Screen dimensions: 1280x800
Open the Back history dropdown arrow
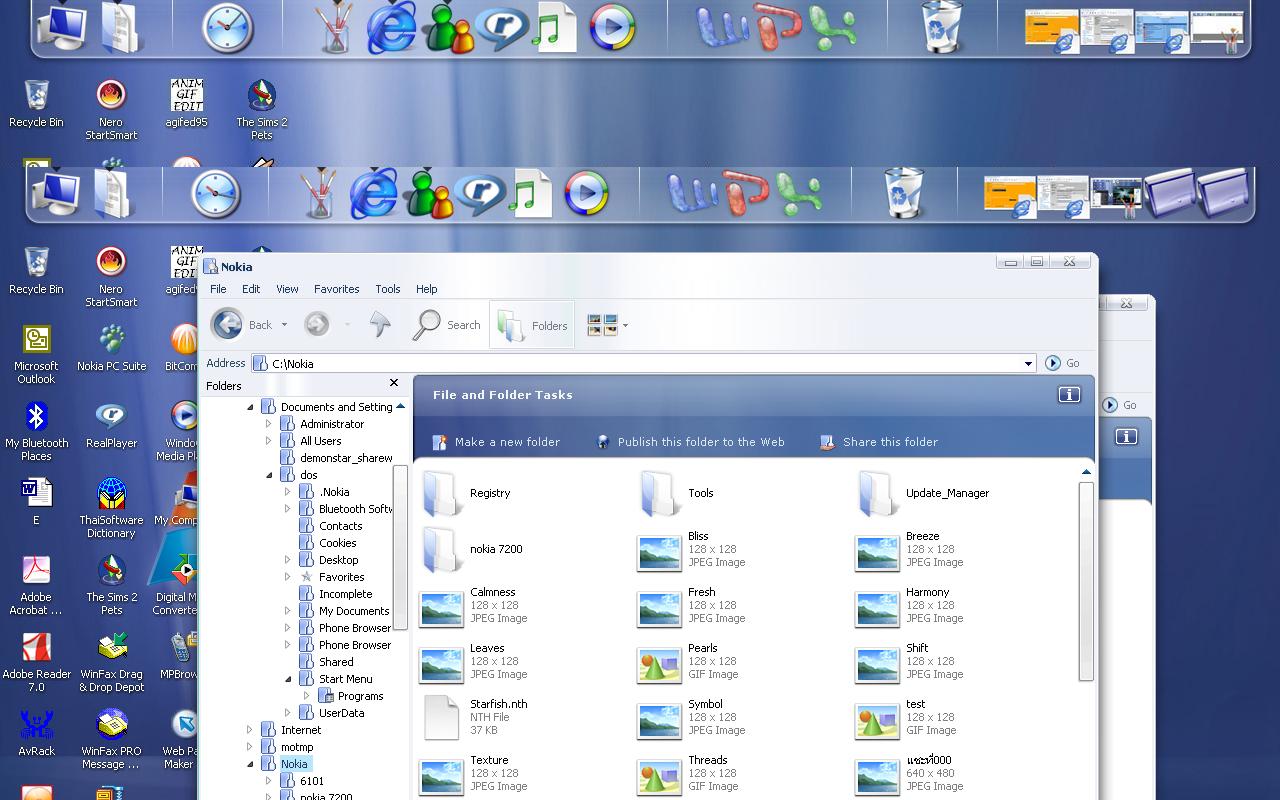tap(284, 325)
